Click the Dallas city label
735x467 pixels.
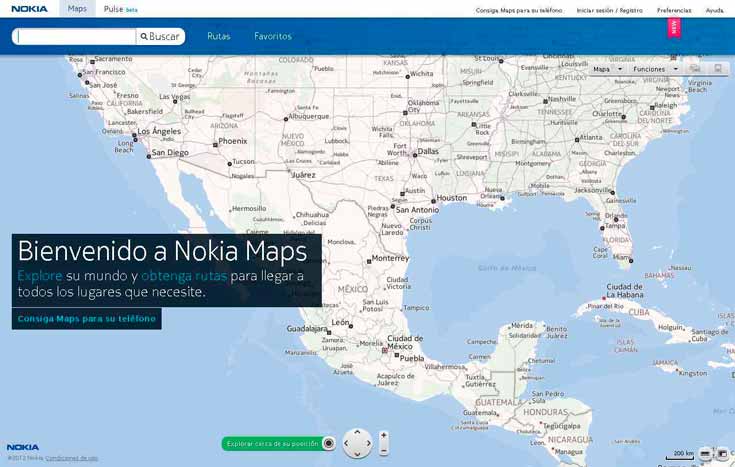tap(428, 151)
